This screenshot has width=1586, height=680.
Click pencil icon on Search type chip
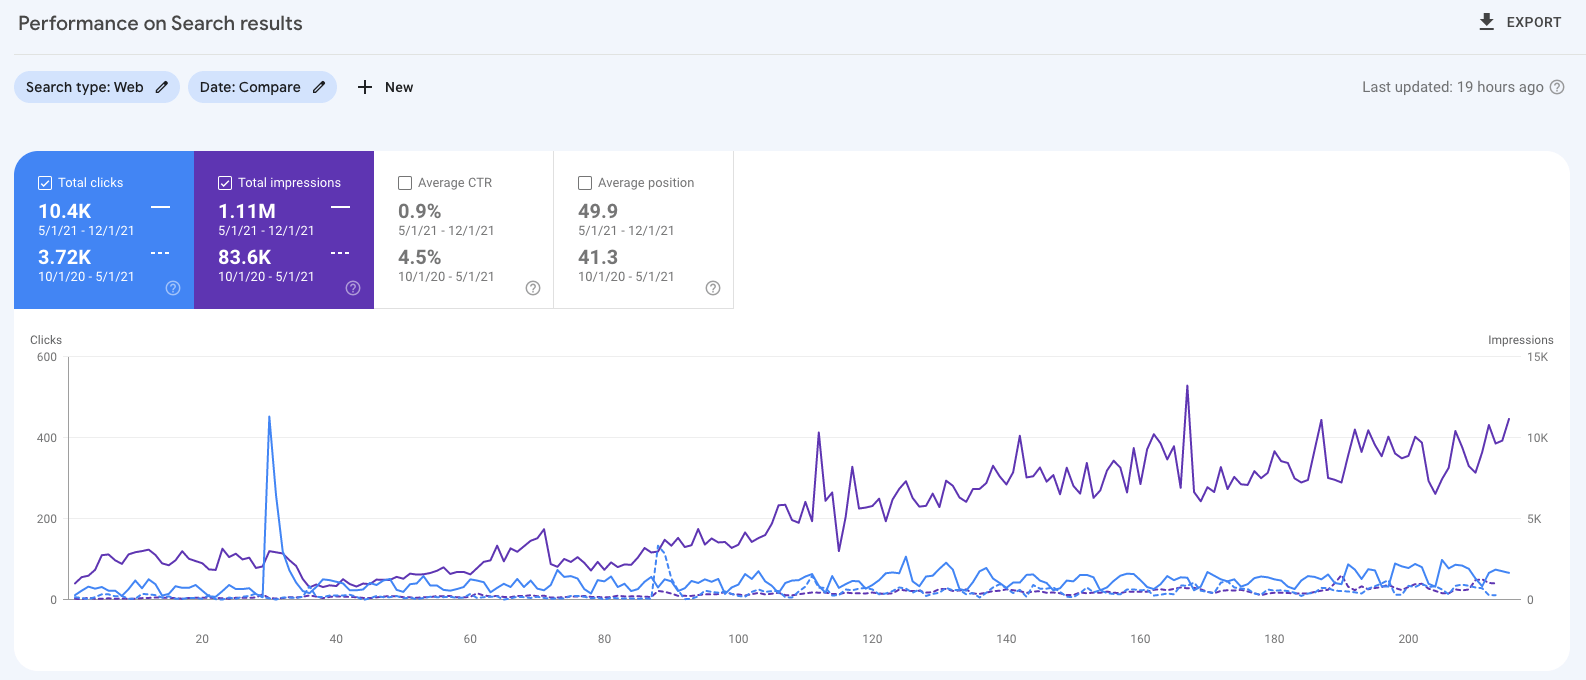click(162, 87)
